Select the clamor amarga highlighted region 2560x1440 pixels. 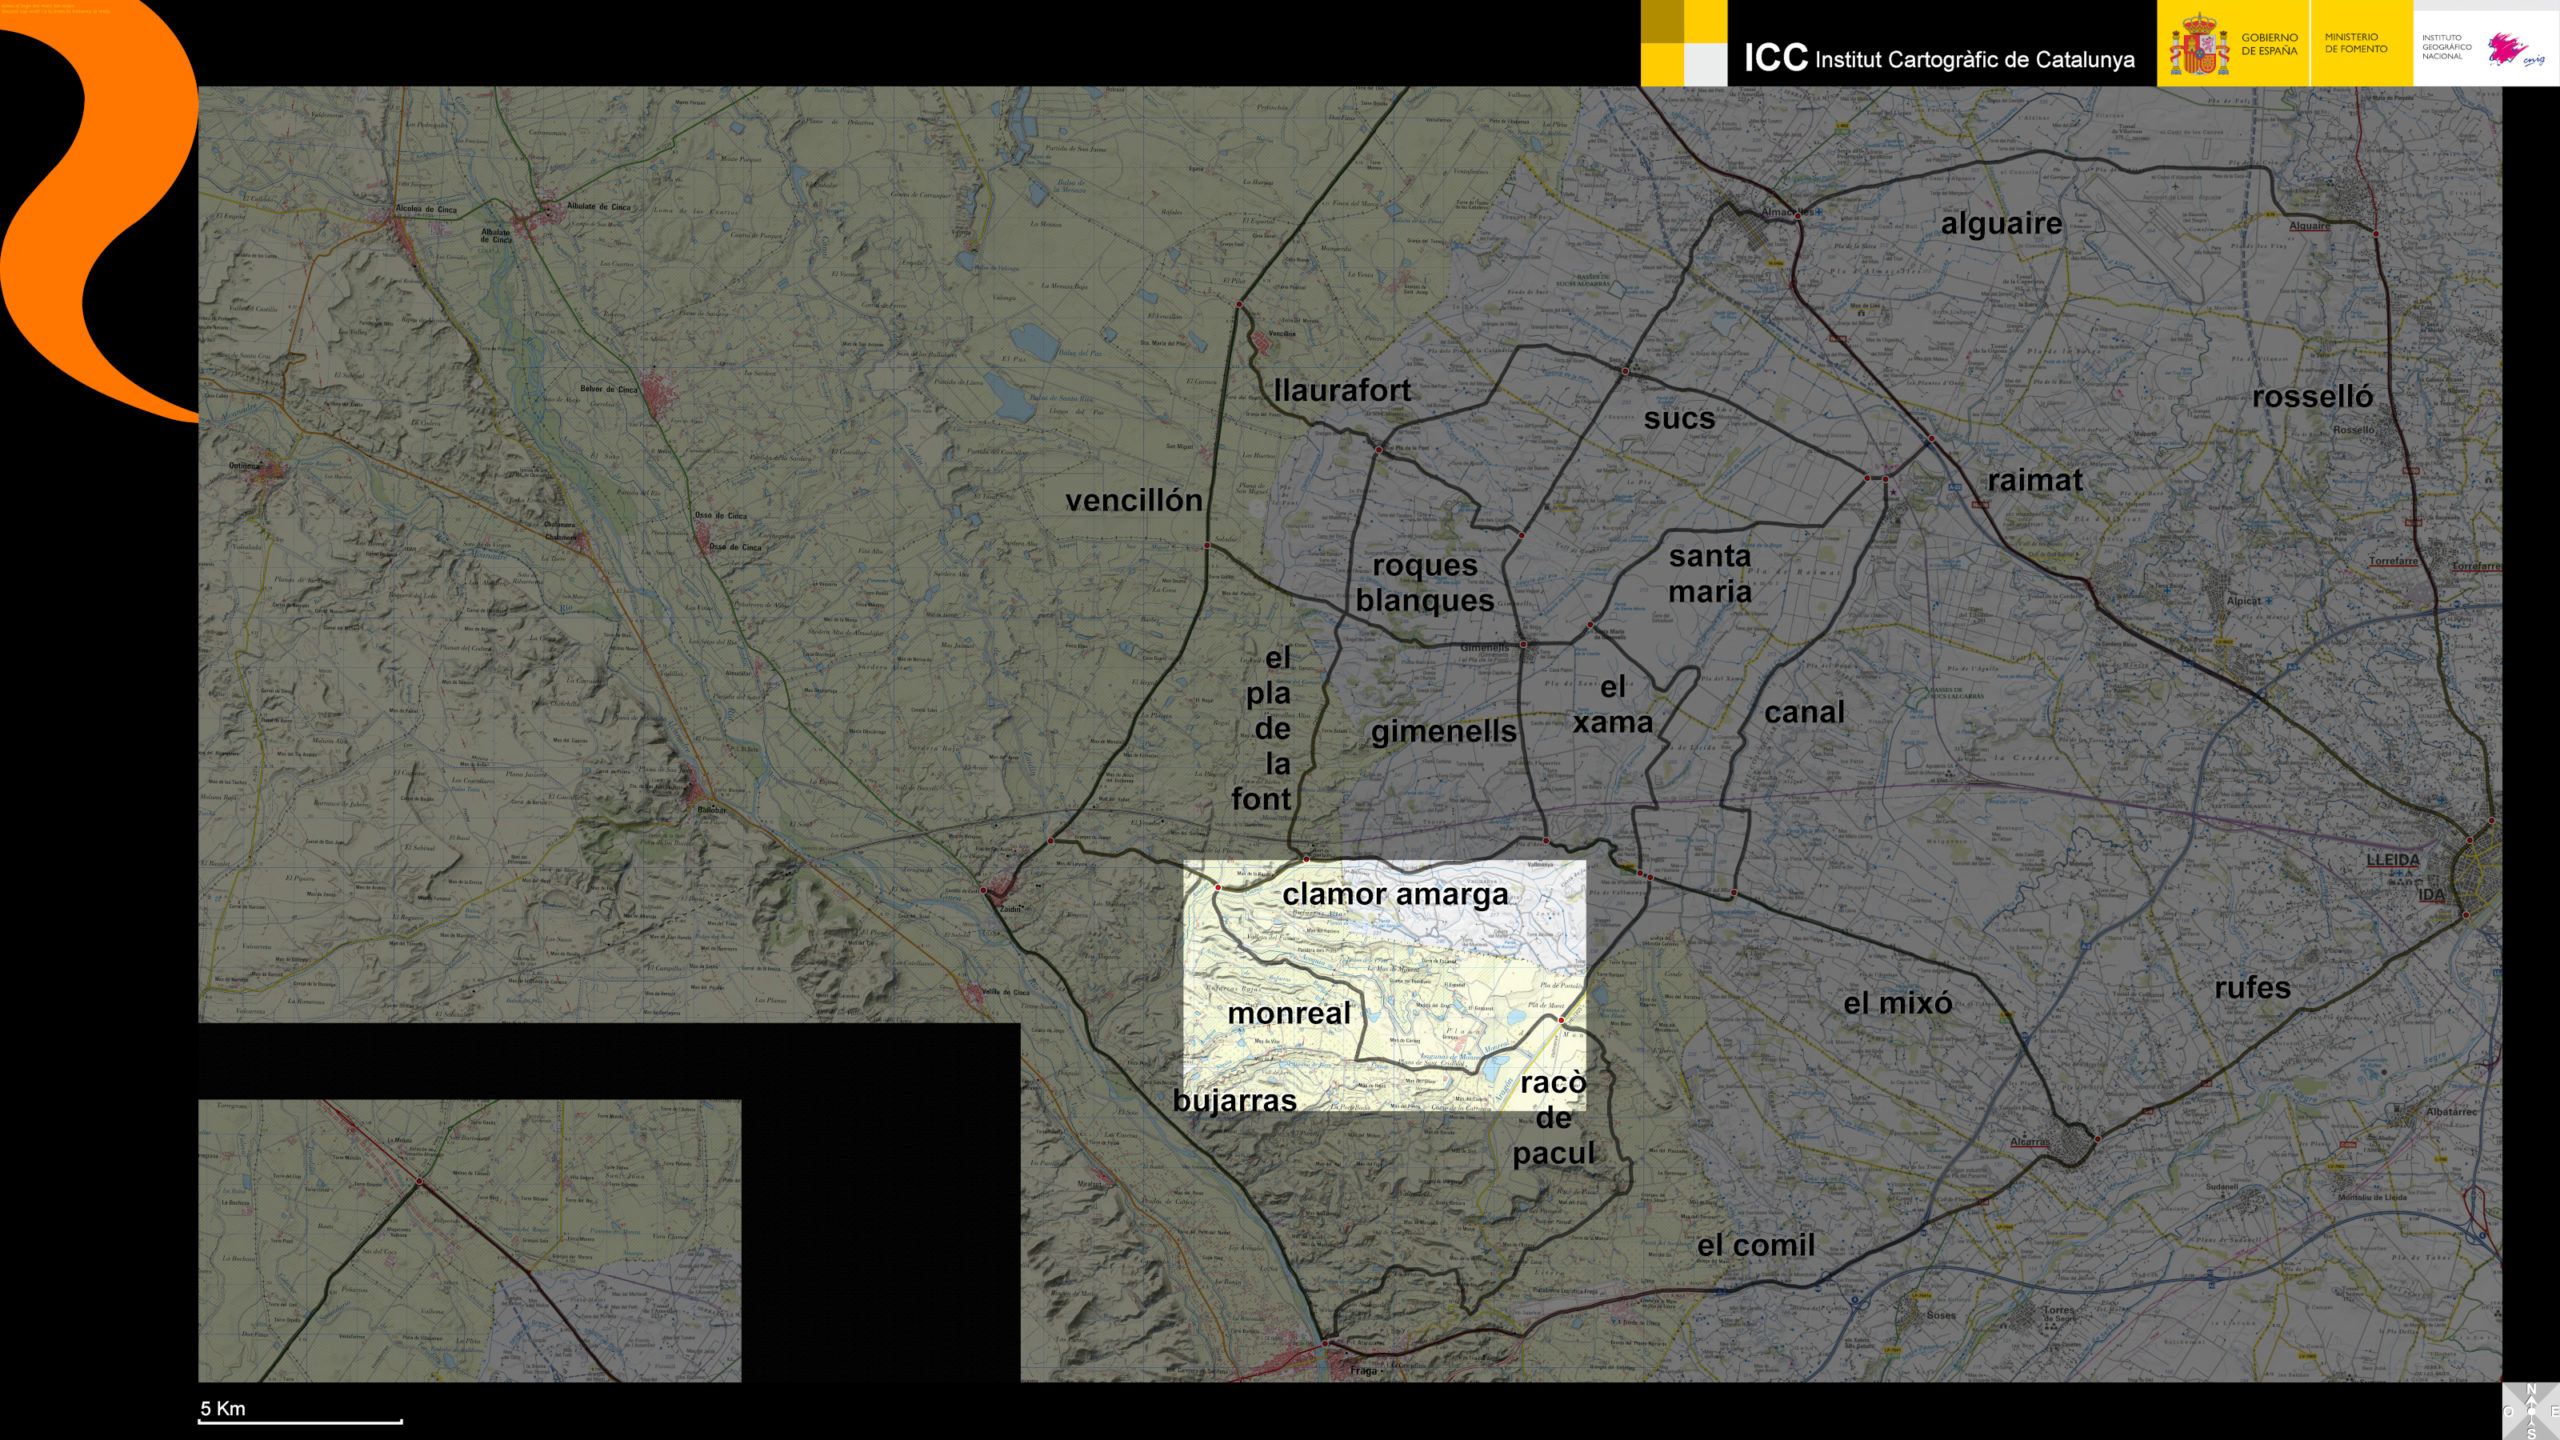coord(1395,894)
